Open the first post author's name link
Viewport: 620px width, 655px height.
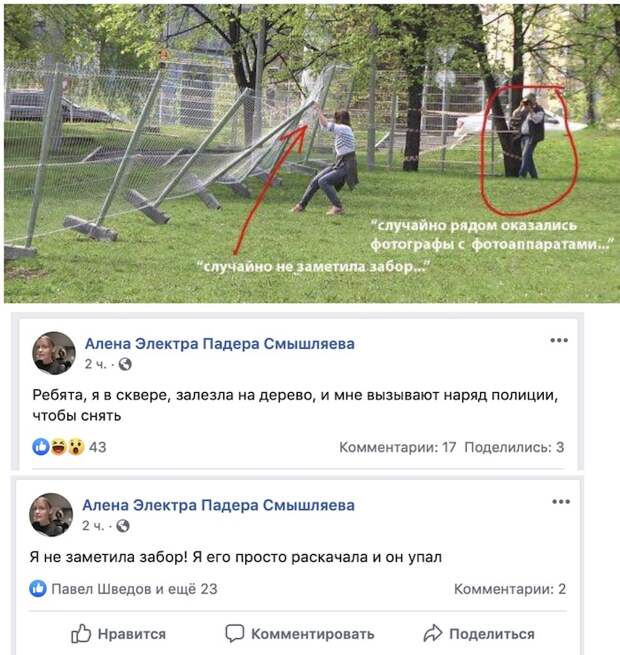click(220, 344)
